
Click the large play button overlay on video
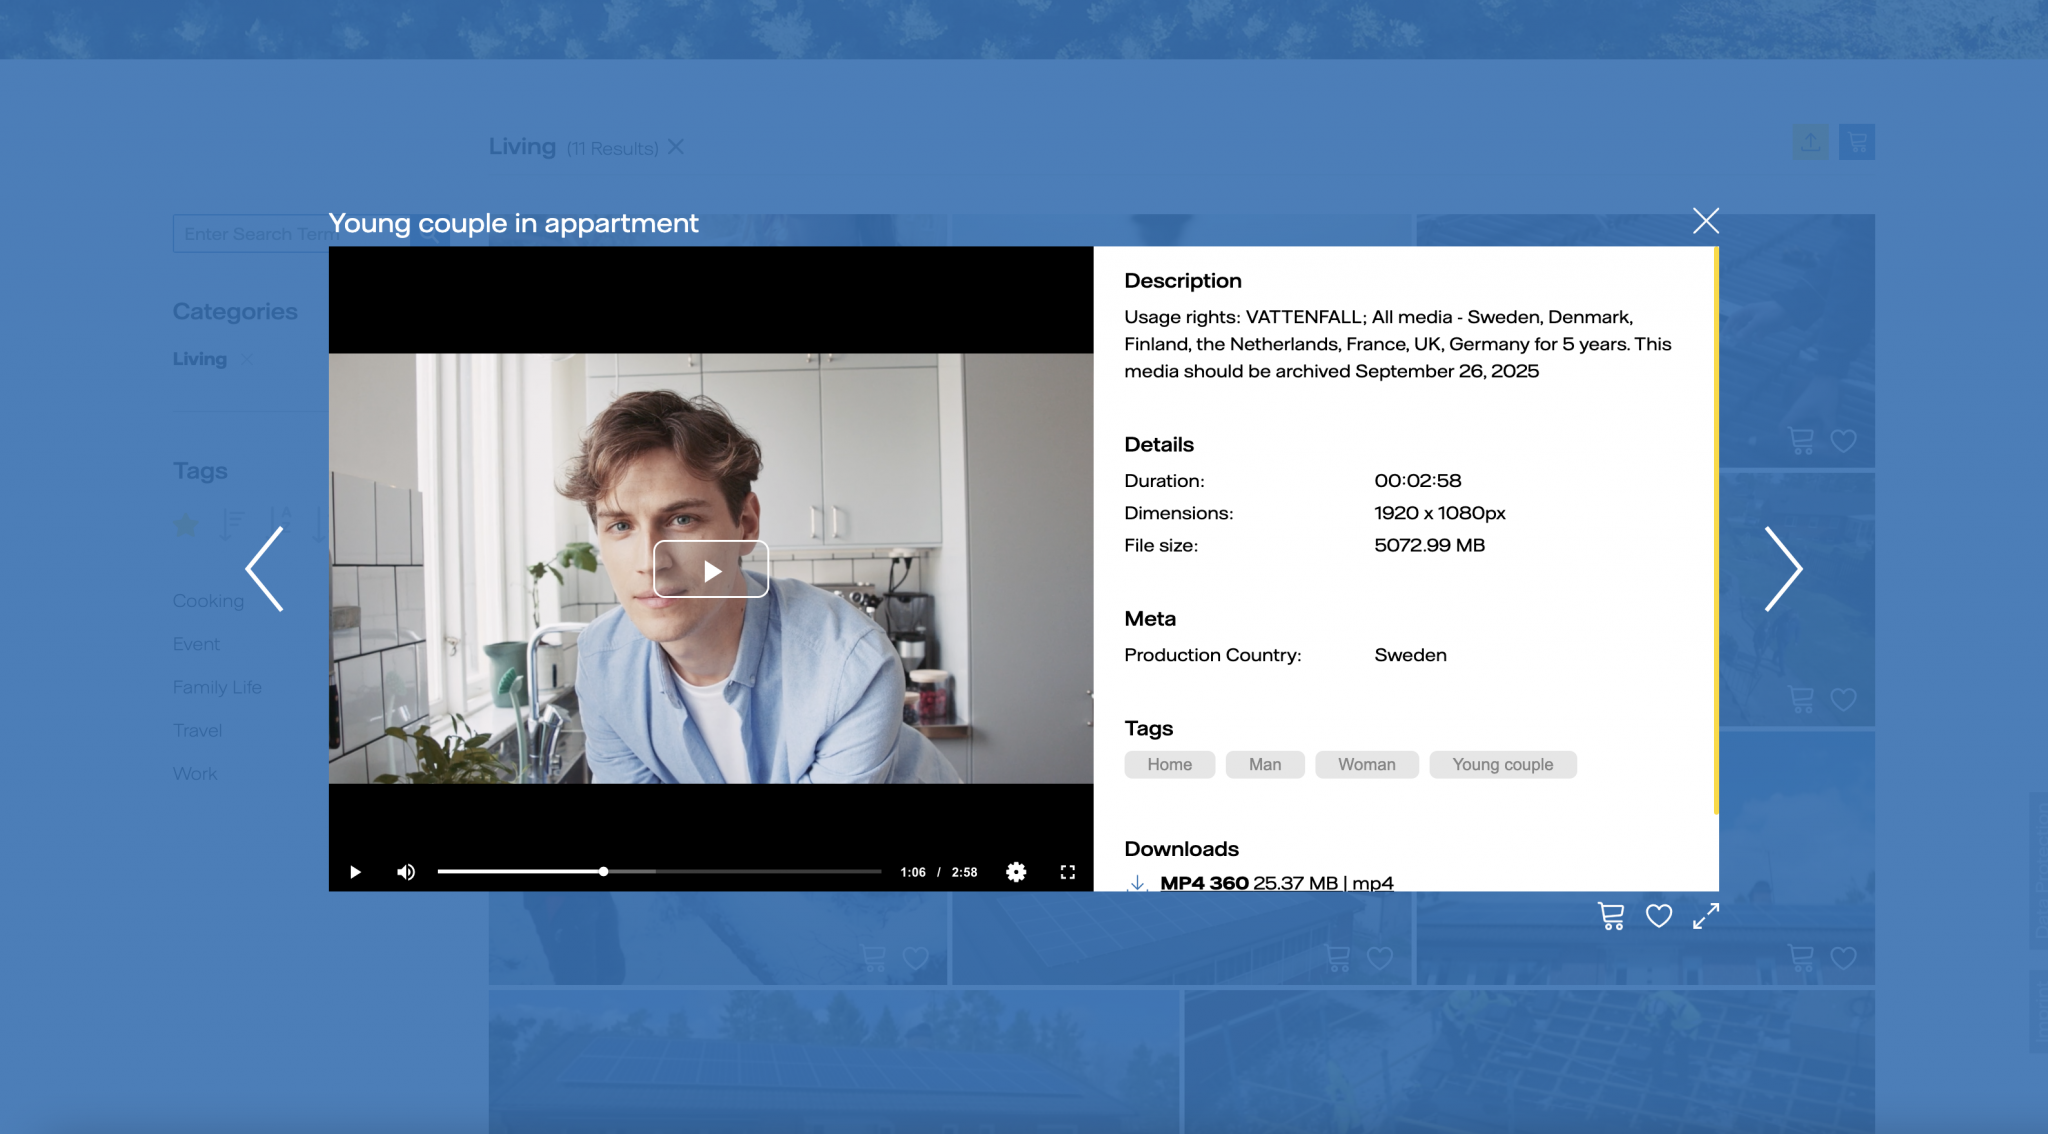710,570
